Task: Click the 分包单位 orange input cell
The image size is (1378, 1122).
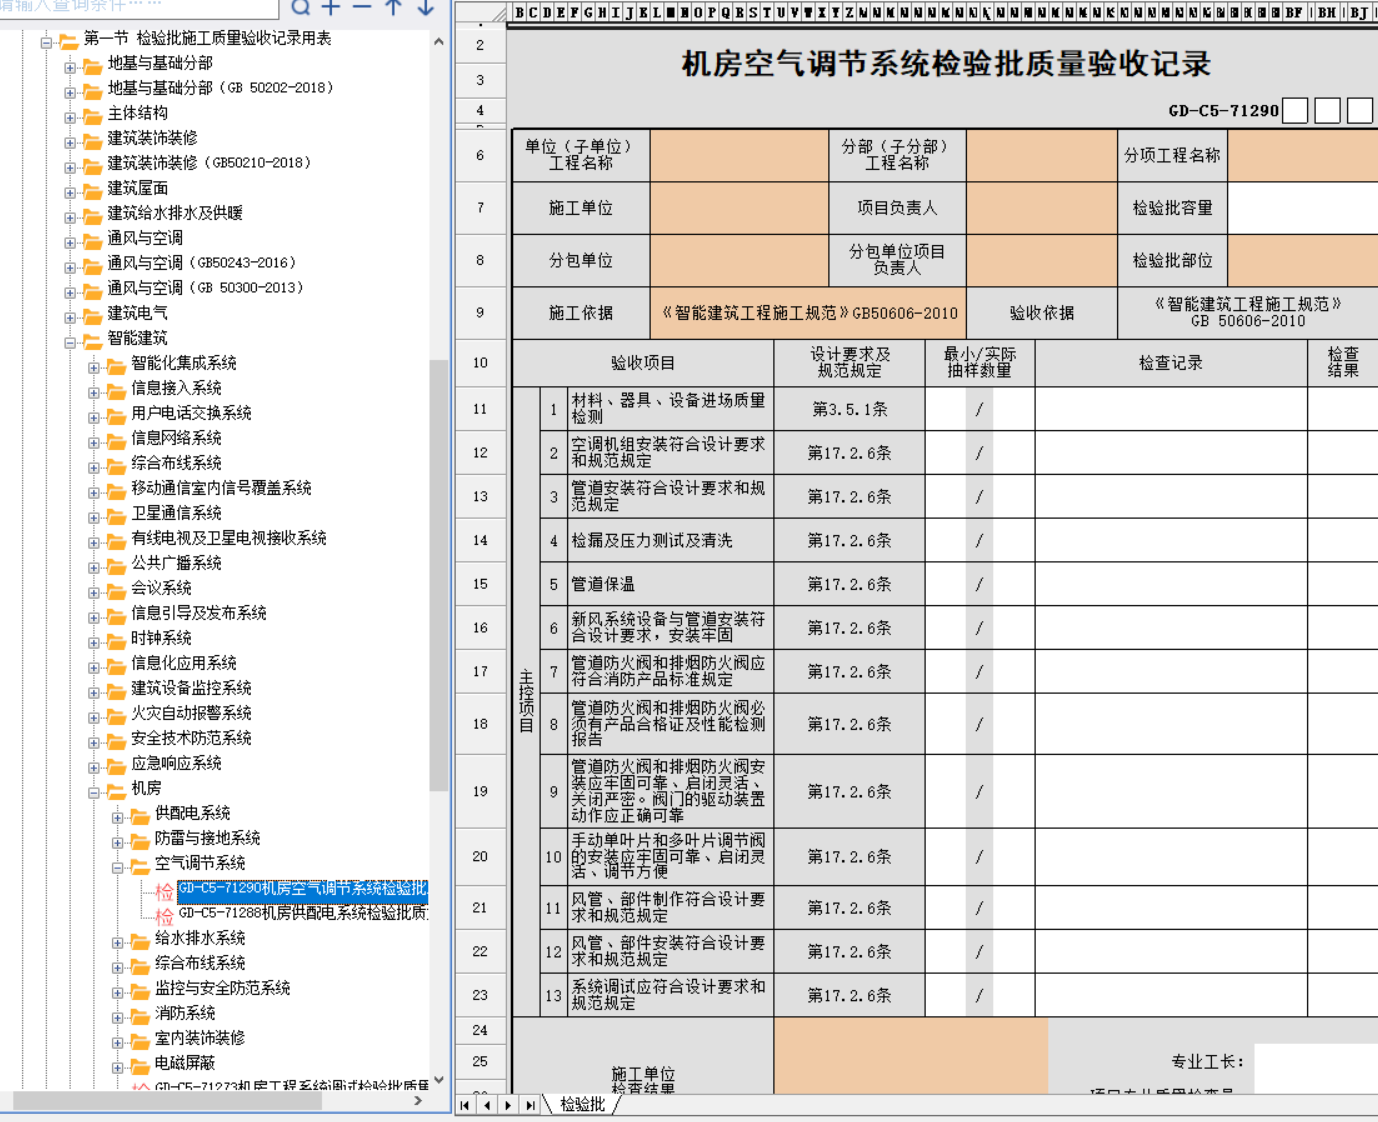Action: point(739,260)
